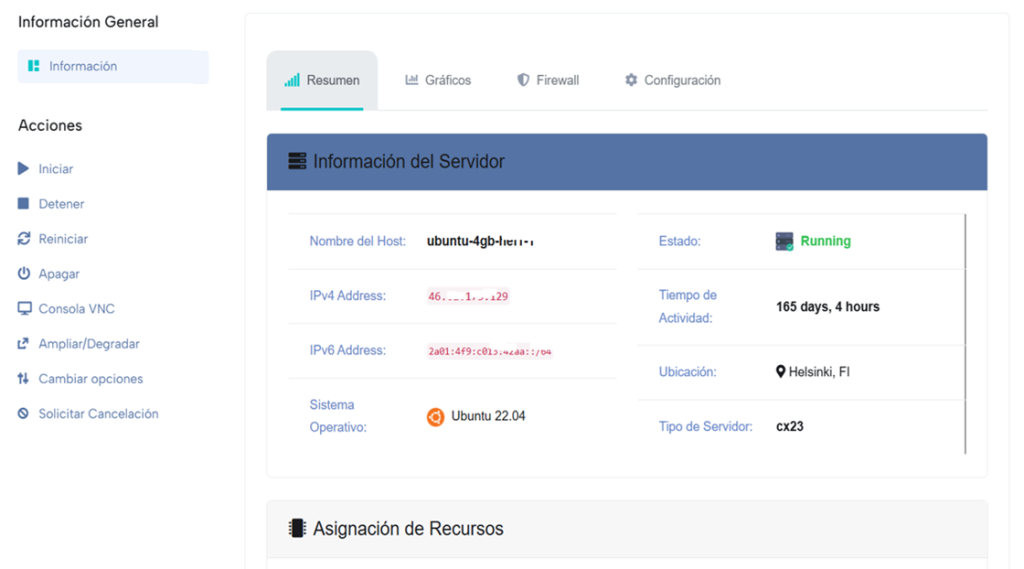Open the Consola VNC monitor icon
The image size is (1024, 569).
pos(24,309)
